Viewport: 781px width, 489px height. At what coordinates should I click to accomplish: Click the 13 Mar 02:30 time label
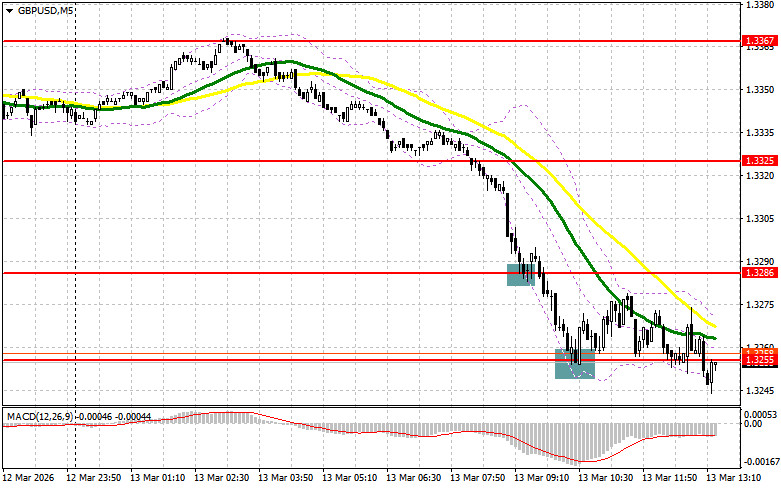click(x=222, y=478)
